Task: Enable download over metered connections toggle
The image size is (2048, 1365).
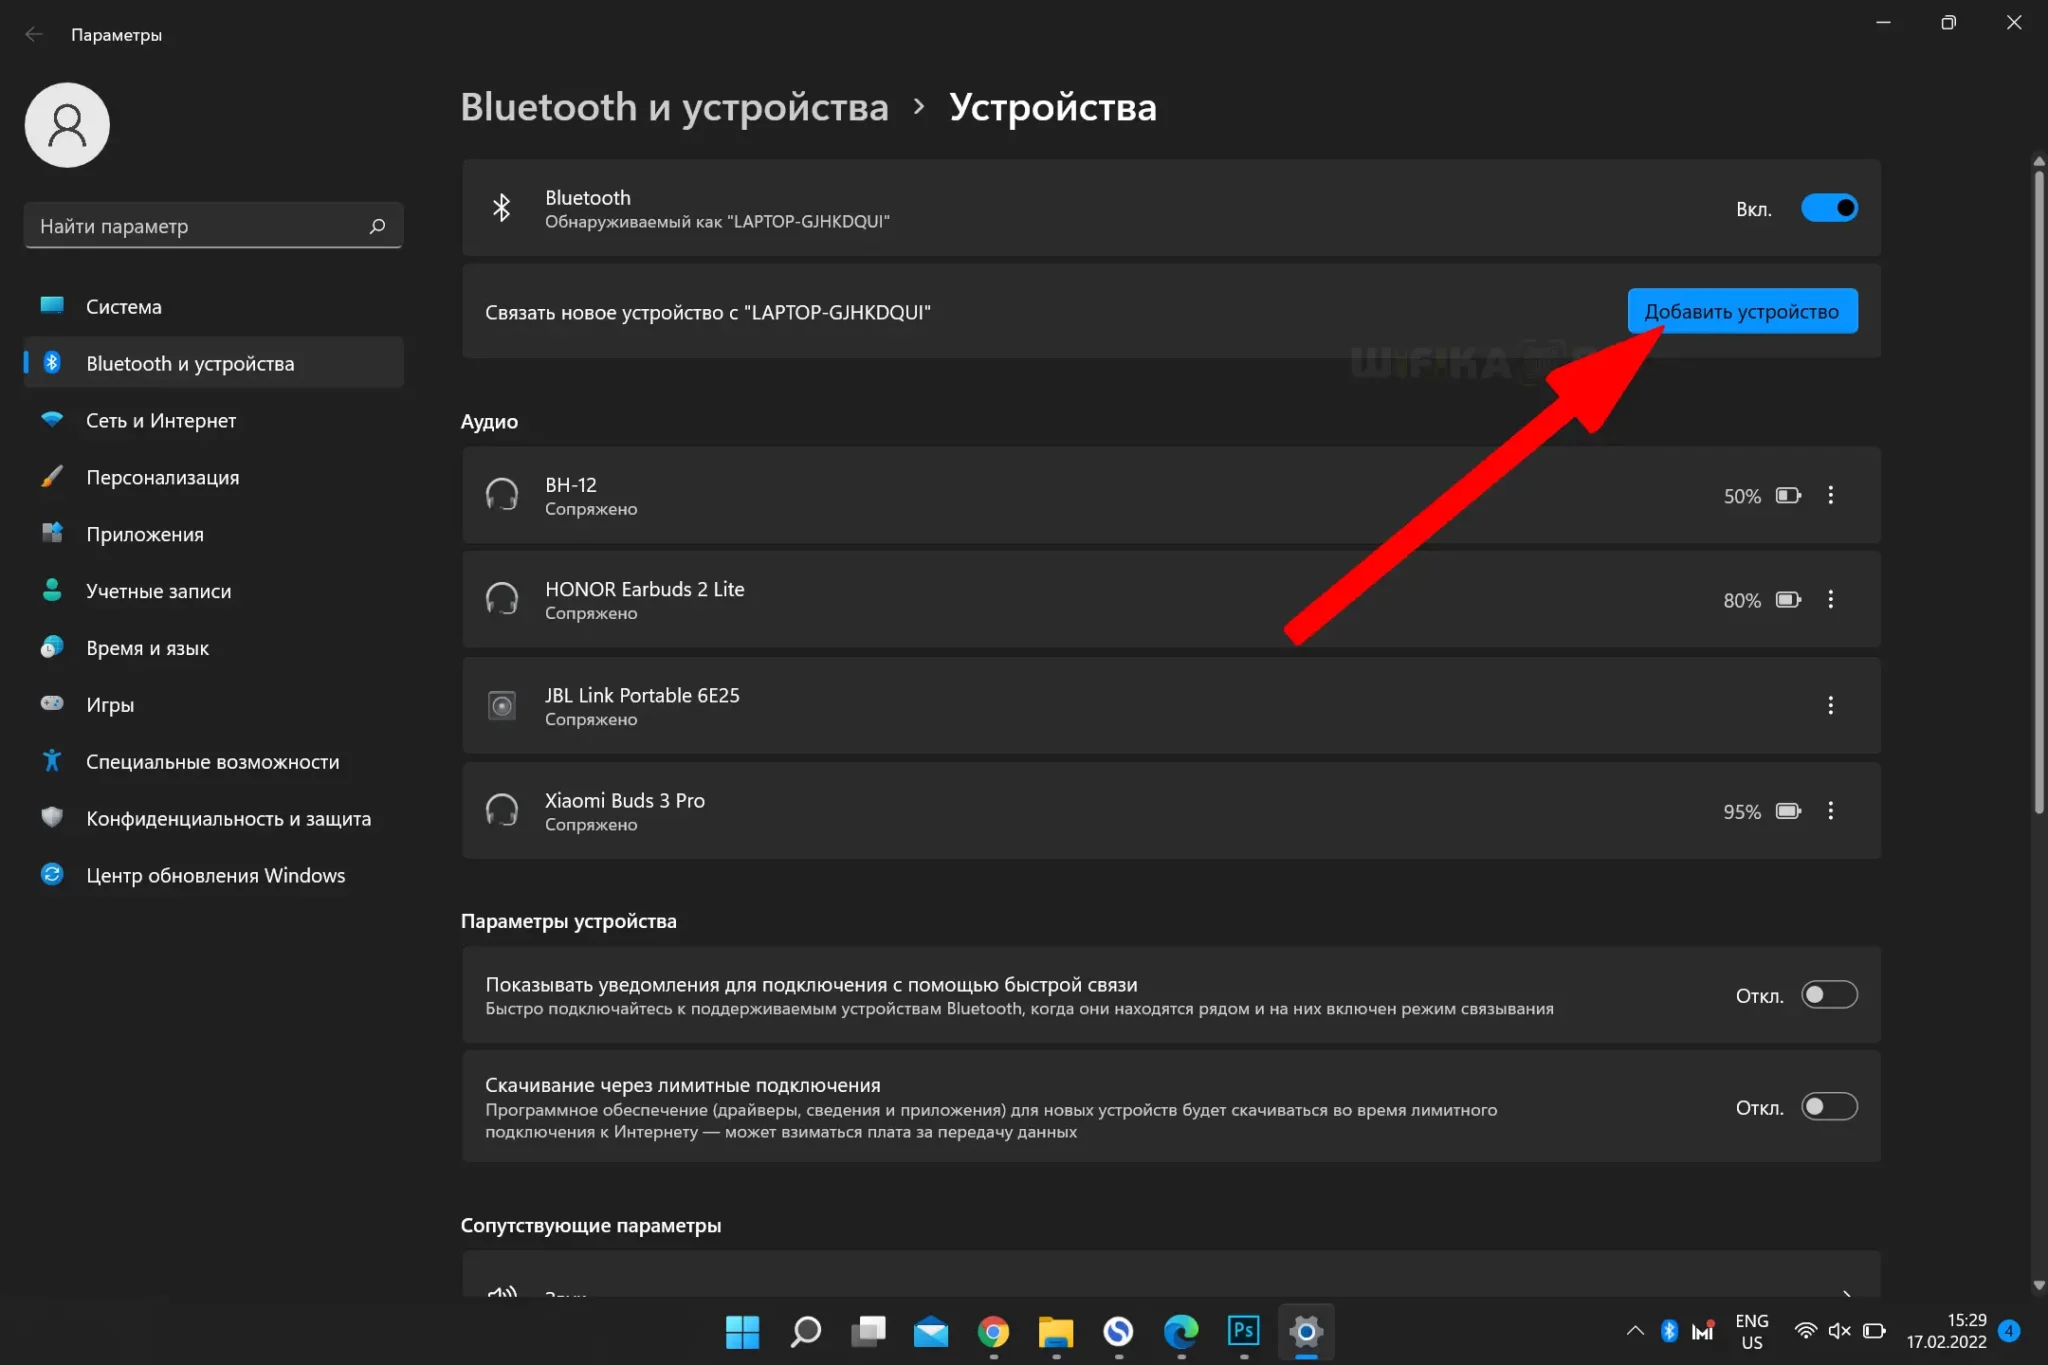Action: tap(1829, 1107)
